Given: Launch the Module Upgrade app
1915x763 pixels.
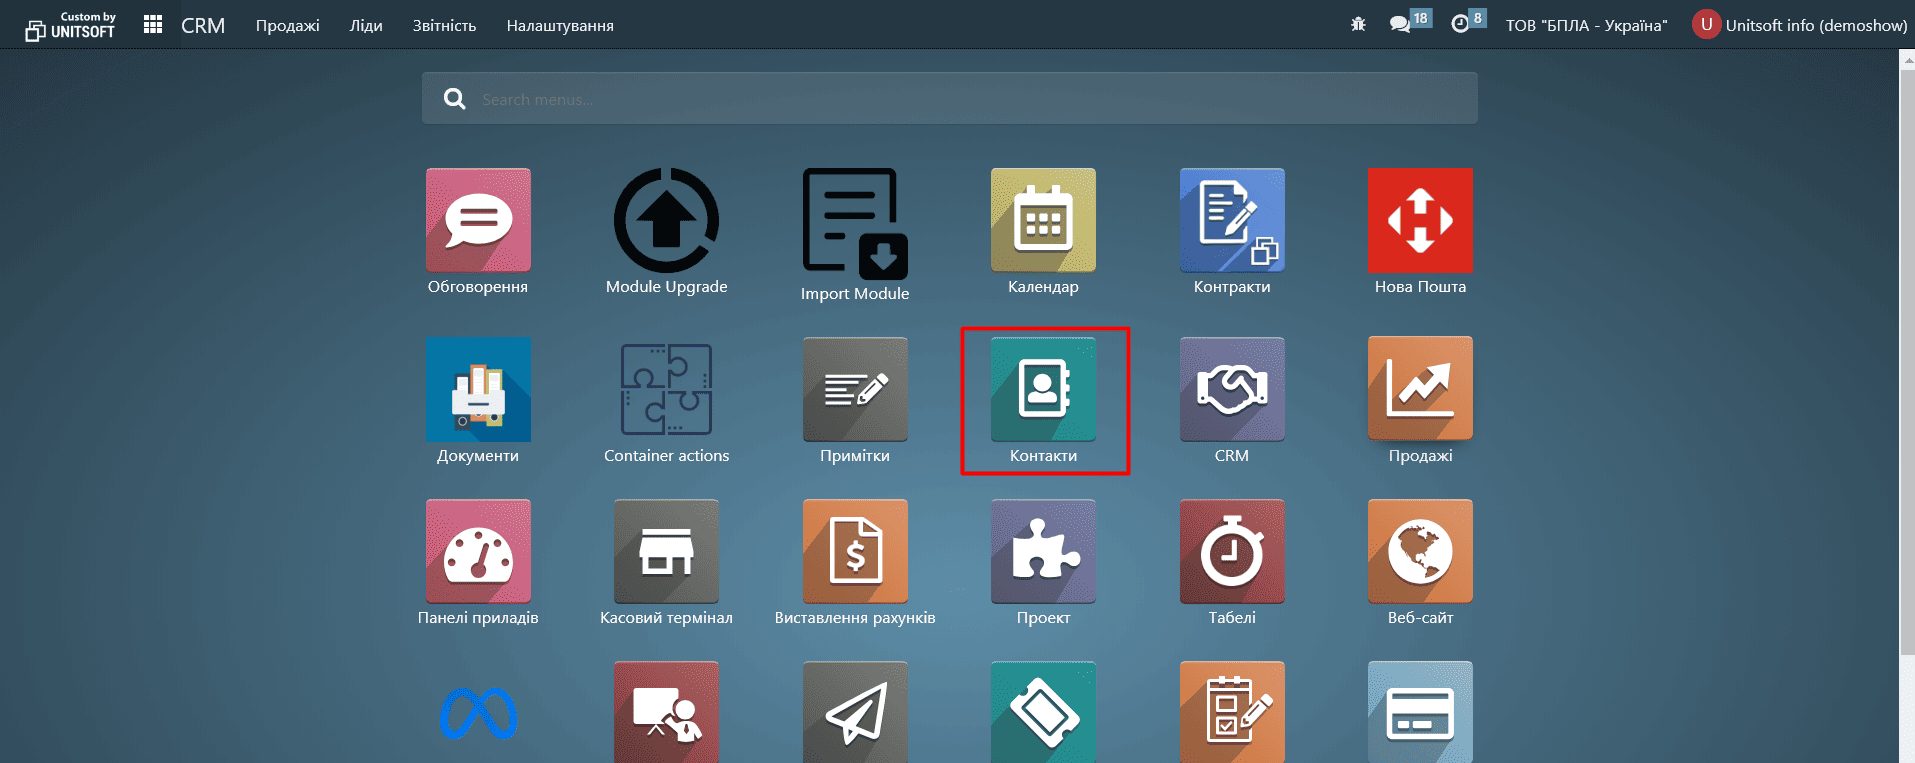Looking at the screenshot, I should pyautogui.click(x=666, y=220).
